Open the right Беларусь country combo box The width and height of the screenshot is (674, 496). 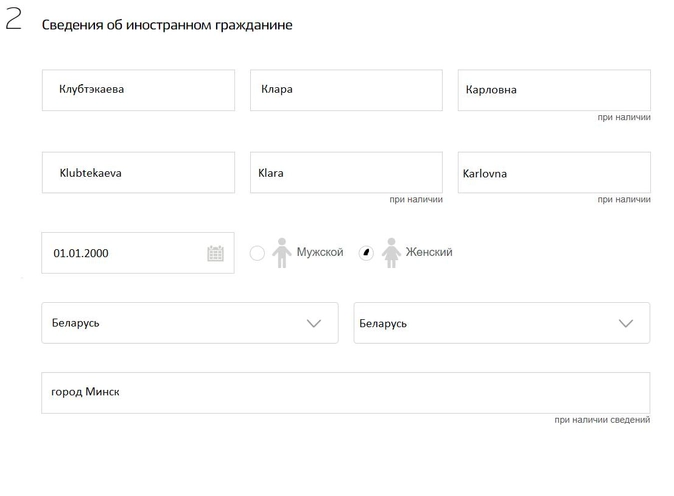[x=502, y=323]
